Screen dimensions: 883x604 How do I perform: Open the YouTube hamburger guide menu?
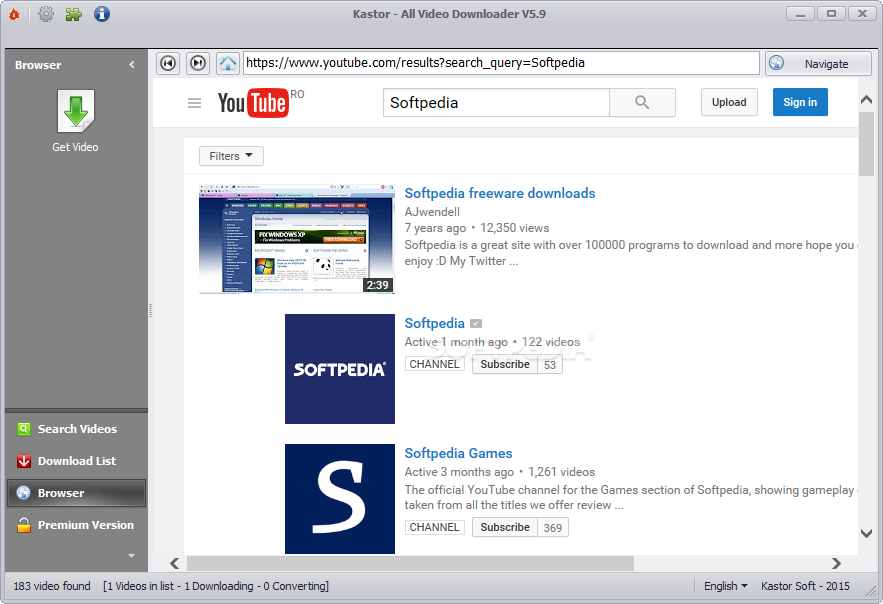click(x=194, y=103)
